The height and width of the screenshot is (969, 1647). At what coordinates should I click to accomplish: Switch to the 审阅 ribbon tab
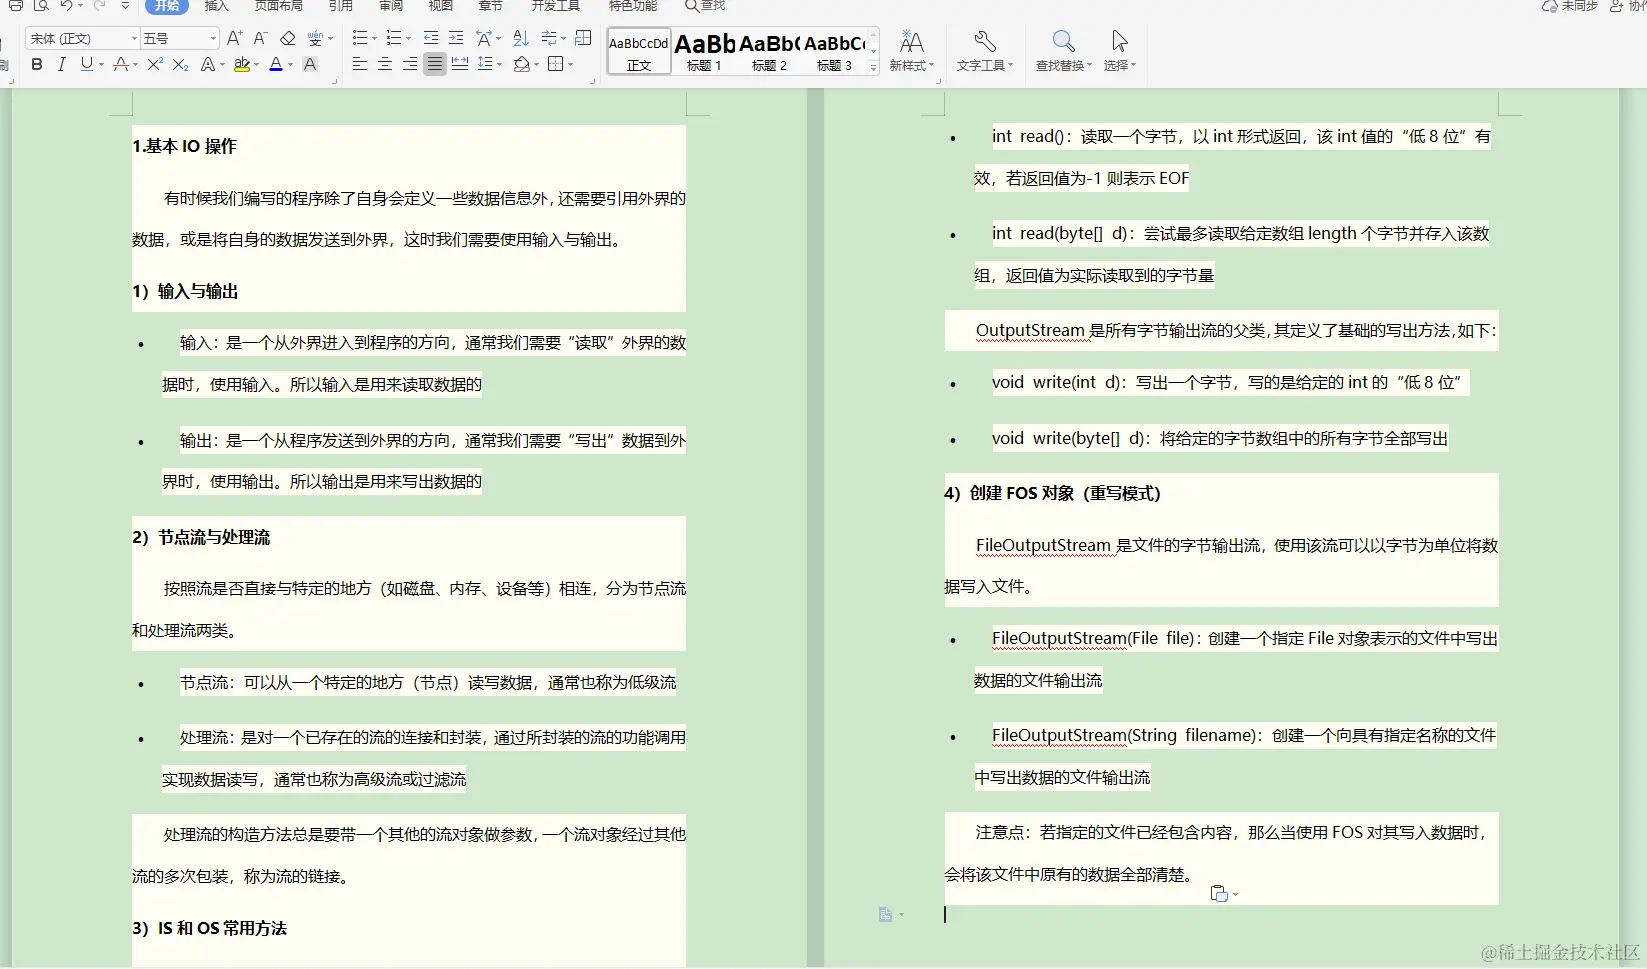[390, 7]
